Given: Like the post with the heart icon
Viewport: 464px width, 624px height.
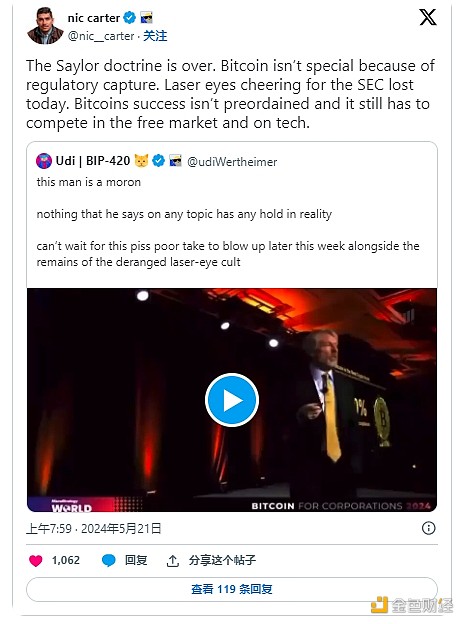Looking at the screenshot, I should (x=35, y=561).
